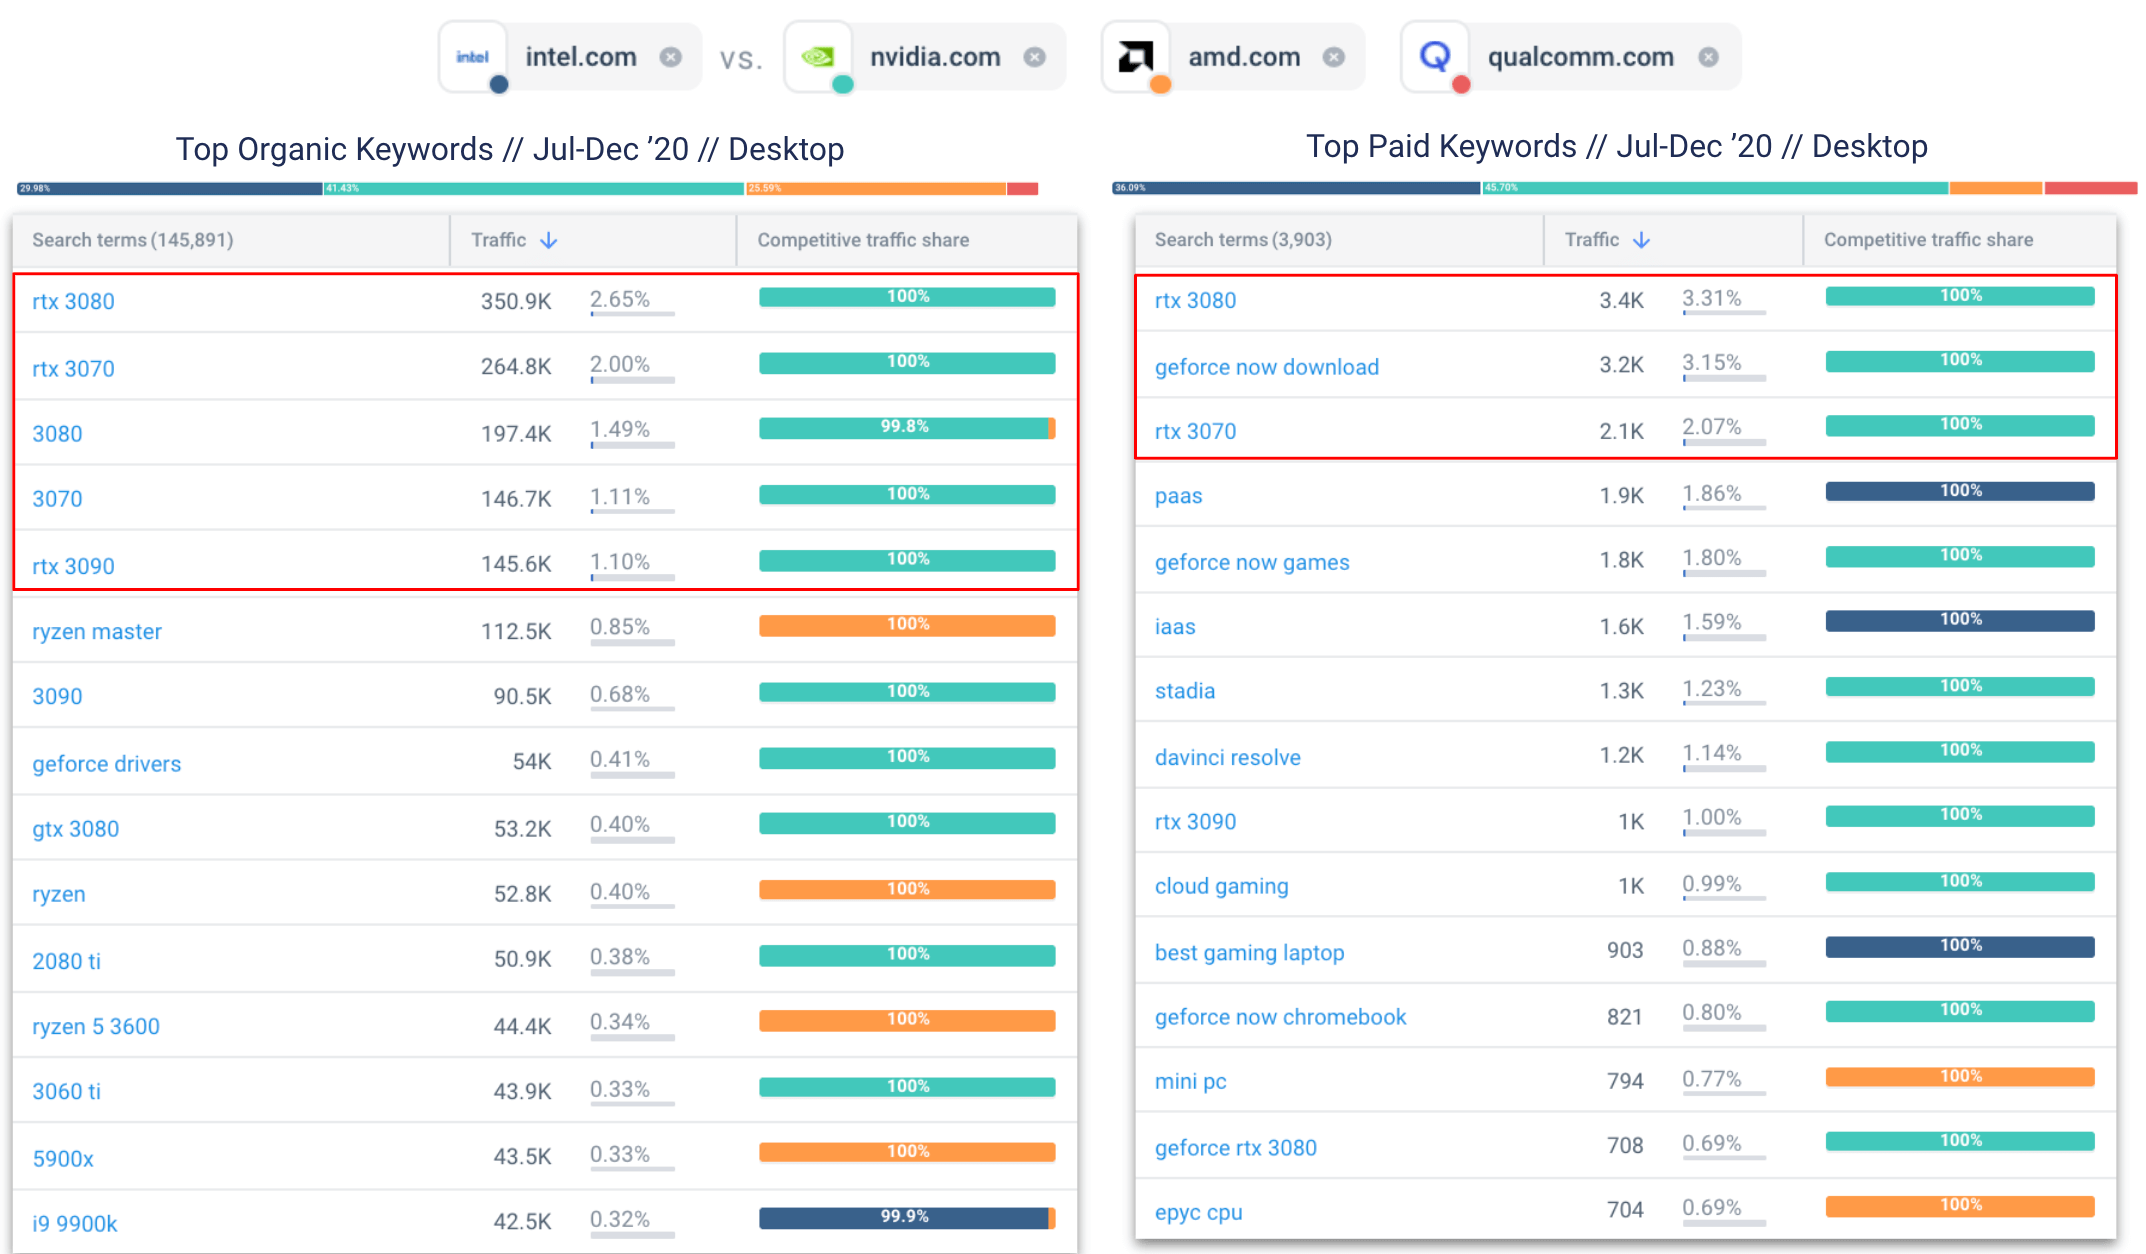Sort organic keywords by Traffic arrow
The width and height of the screenshot is (2146, 1254).
coord(549,240)
